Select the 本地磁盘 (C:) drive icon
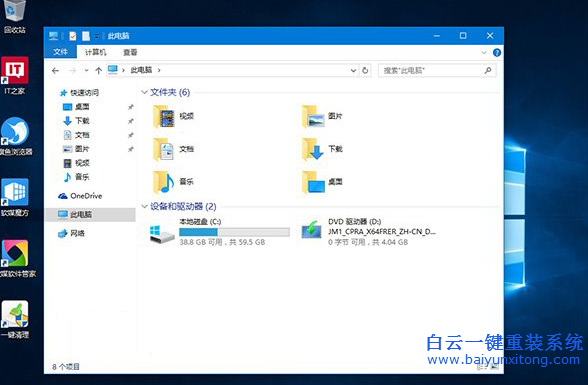Screen dimensions: 588x385 pyautogui.click(x=162, y=233)
